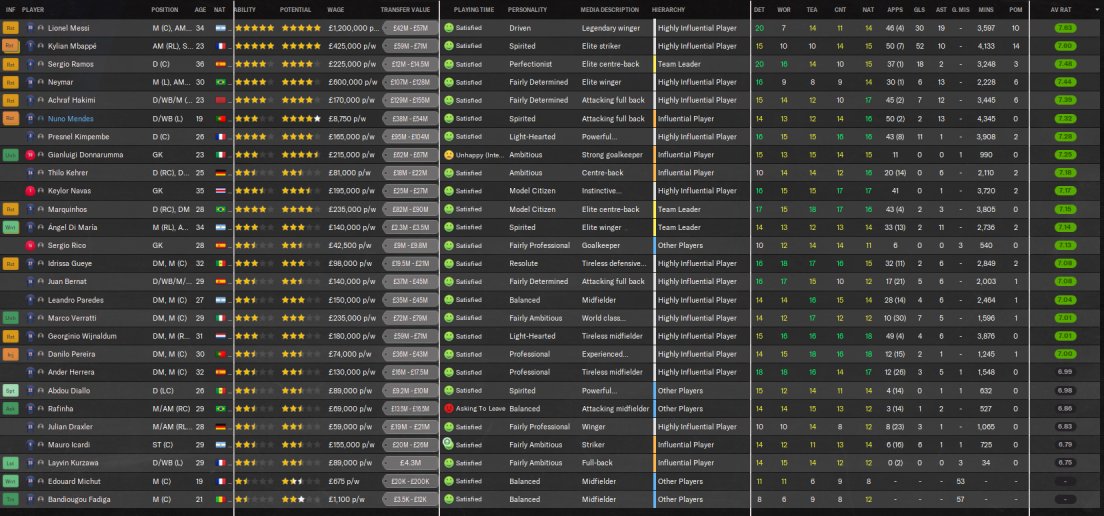Click the Wnt badge beside Ángel Di María
Screen dimensions: 1104x516
point(11,227)
